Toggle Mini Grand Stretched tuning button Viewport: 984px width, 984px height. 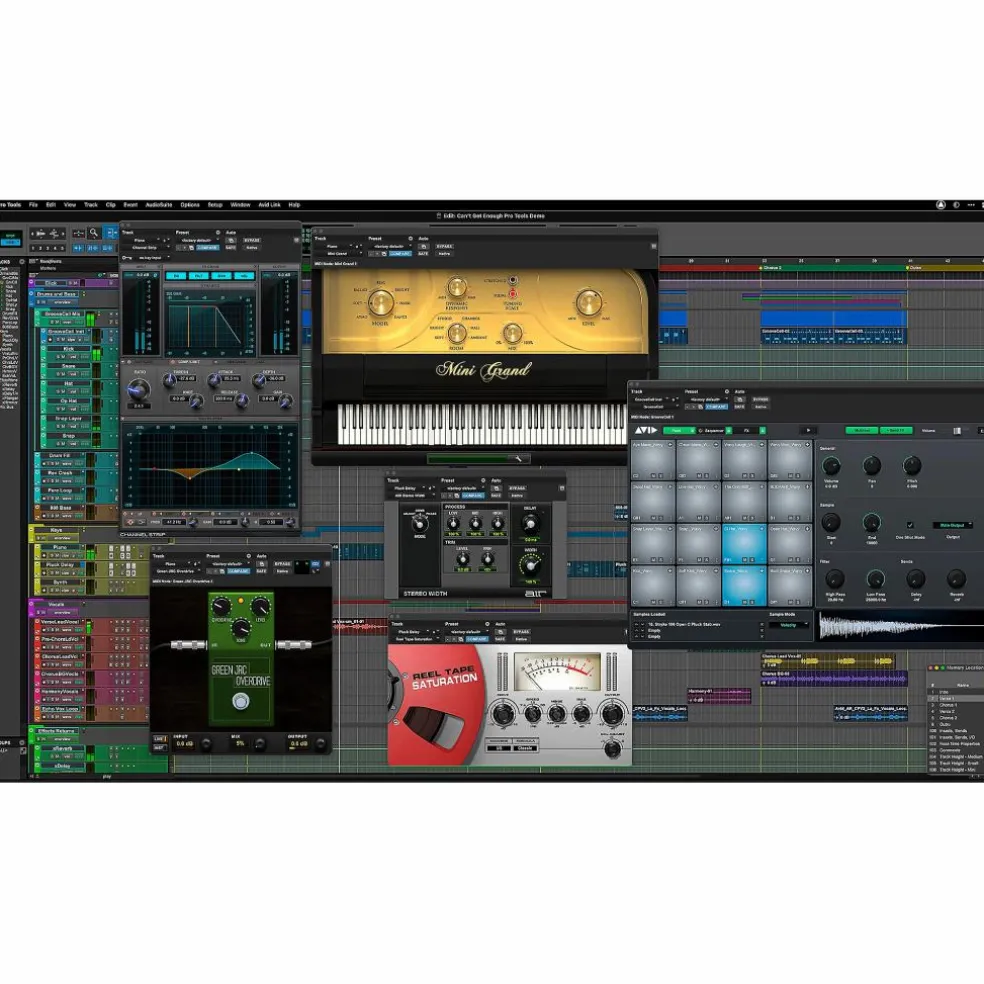[x=513, y=280]
